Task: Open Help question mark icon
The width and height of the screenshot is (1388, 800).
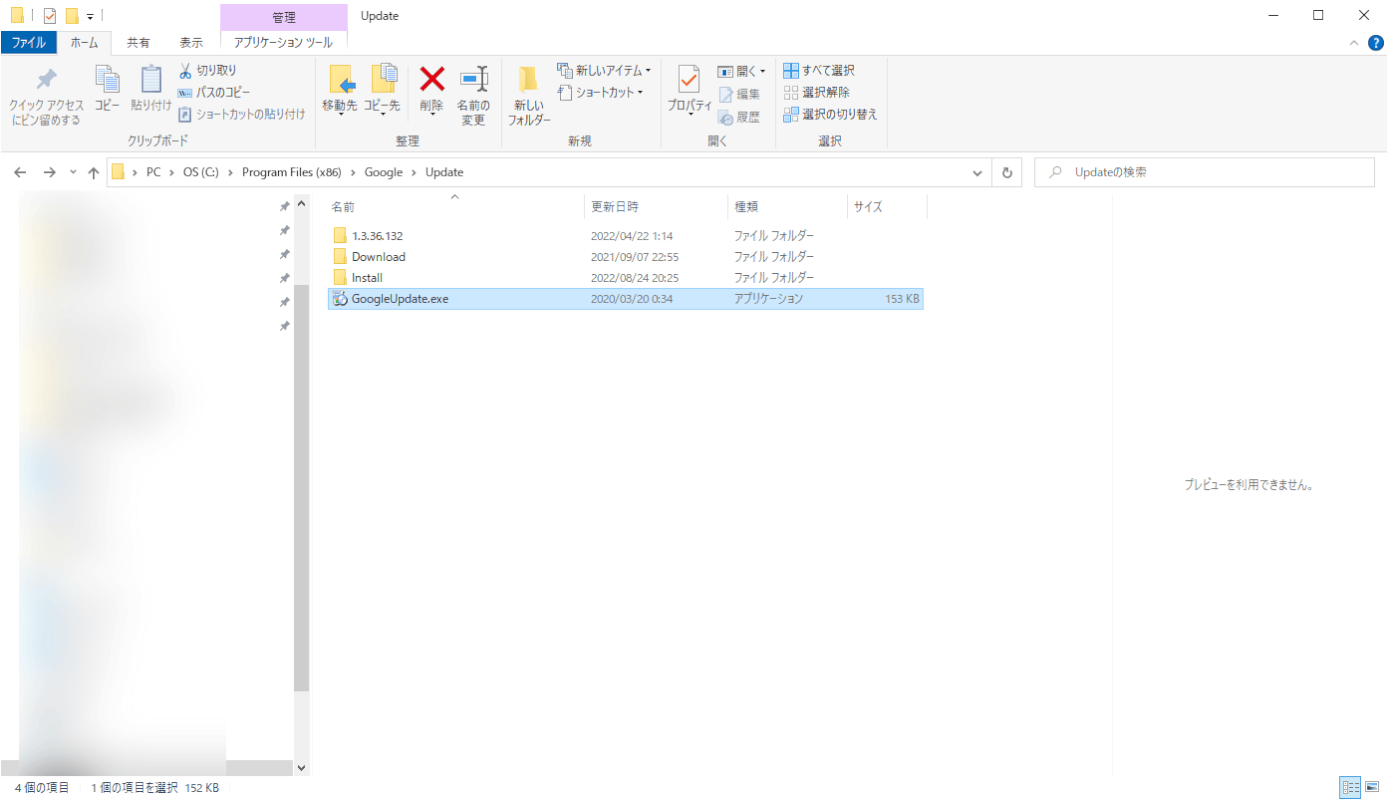Action: point(1376,42)
